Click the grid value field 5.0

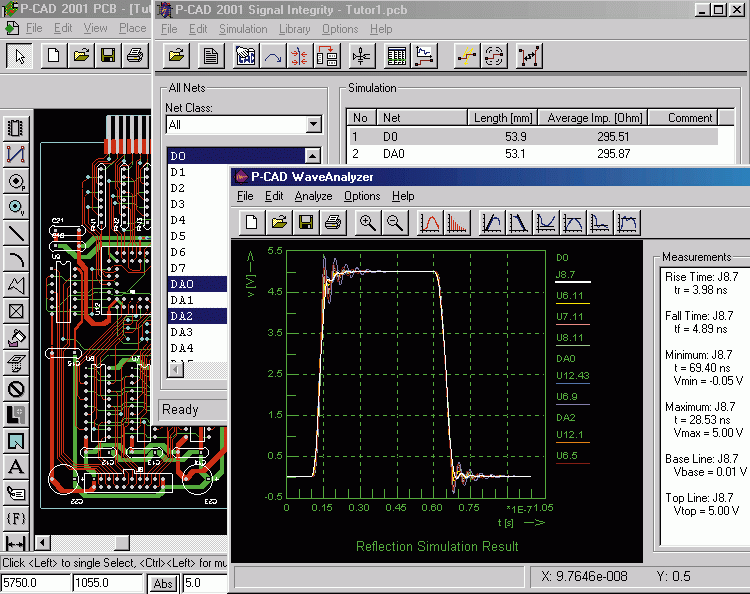[x=205, y=583]
